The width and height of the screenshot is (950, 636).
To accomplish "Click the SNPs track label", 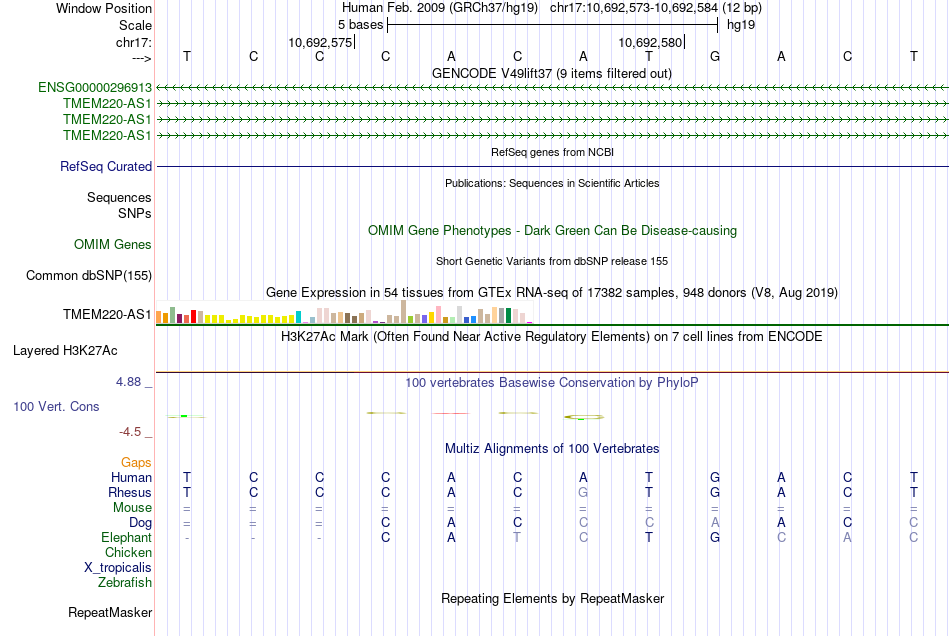I will tap(135, 213).
